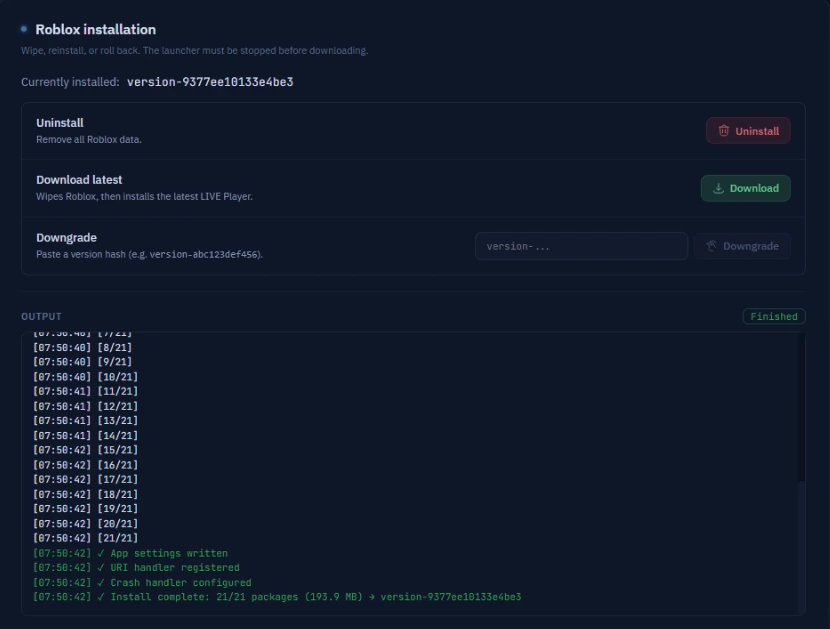This screenshot has width=830, height=629.
Task: Click the 'App settings written' log line
Action: point(130,553)
